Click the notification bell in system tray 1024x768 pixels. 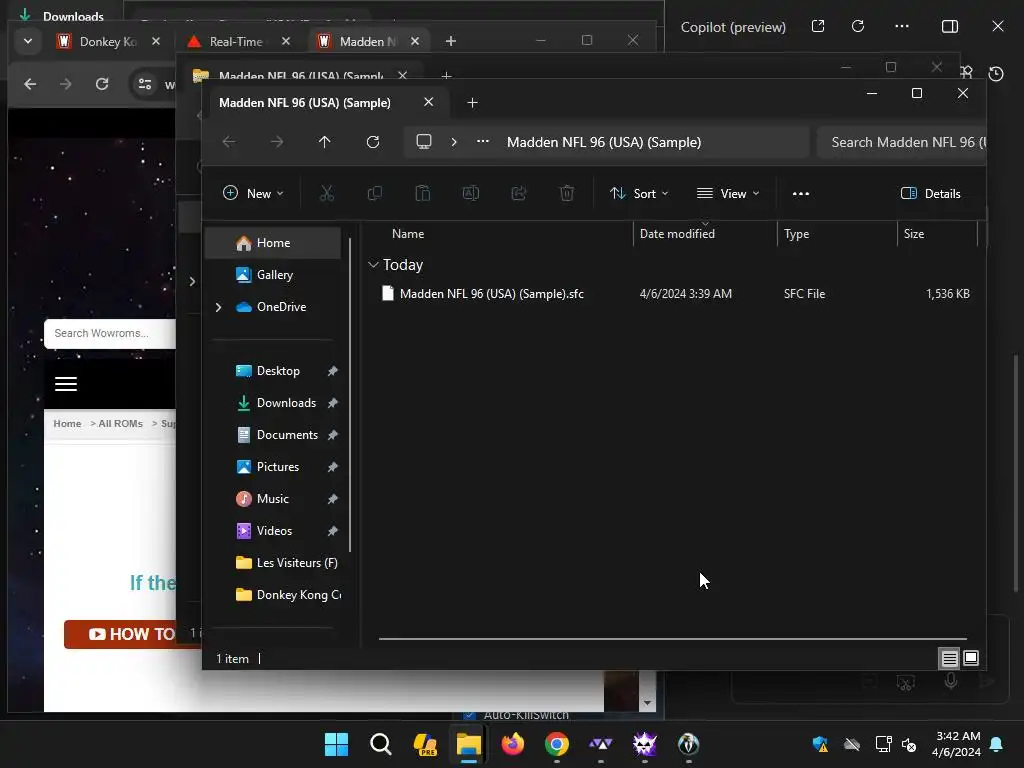[997, 744]
